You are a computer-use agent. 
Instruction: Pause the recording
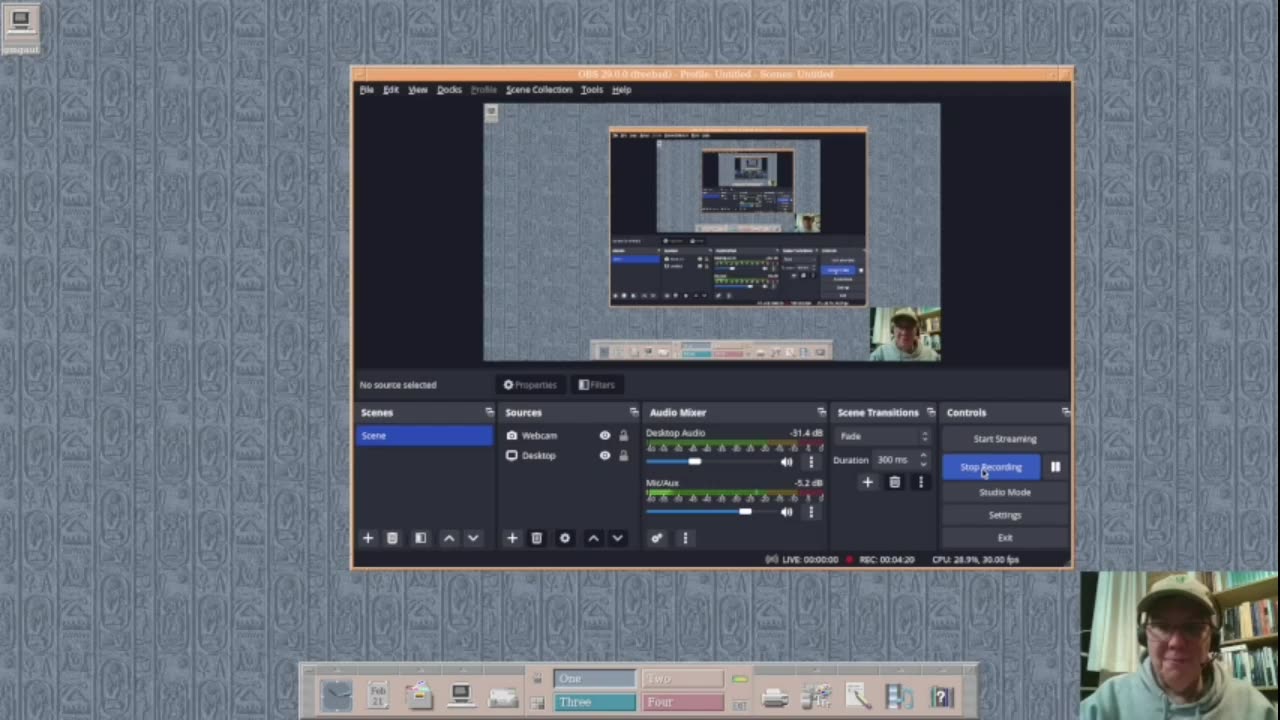point(1055,467)
